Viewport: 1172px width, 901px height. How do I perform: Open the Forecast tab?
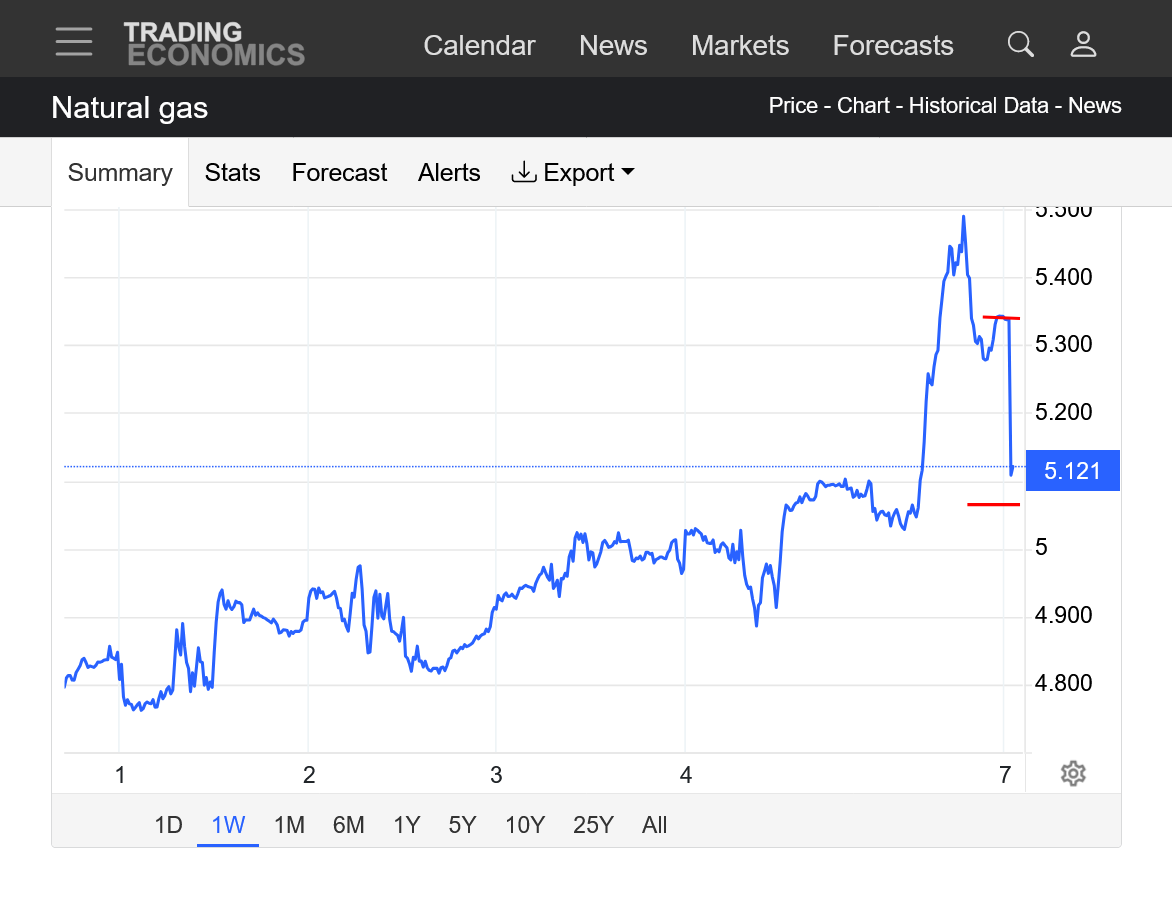point(339,173)
